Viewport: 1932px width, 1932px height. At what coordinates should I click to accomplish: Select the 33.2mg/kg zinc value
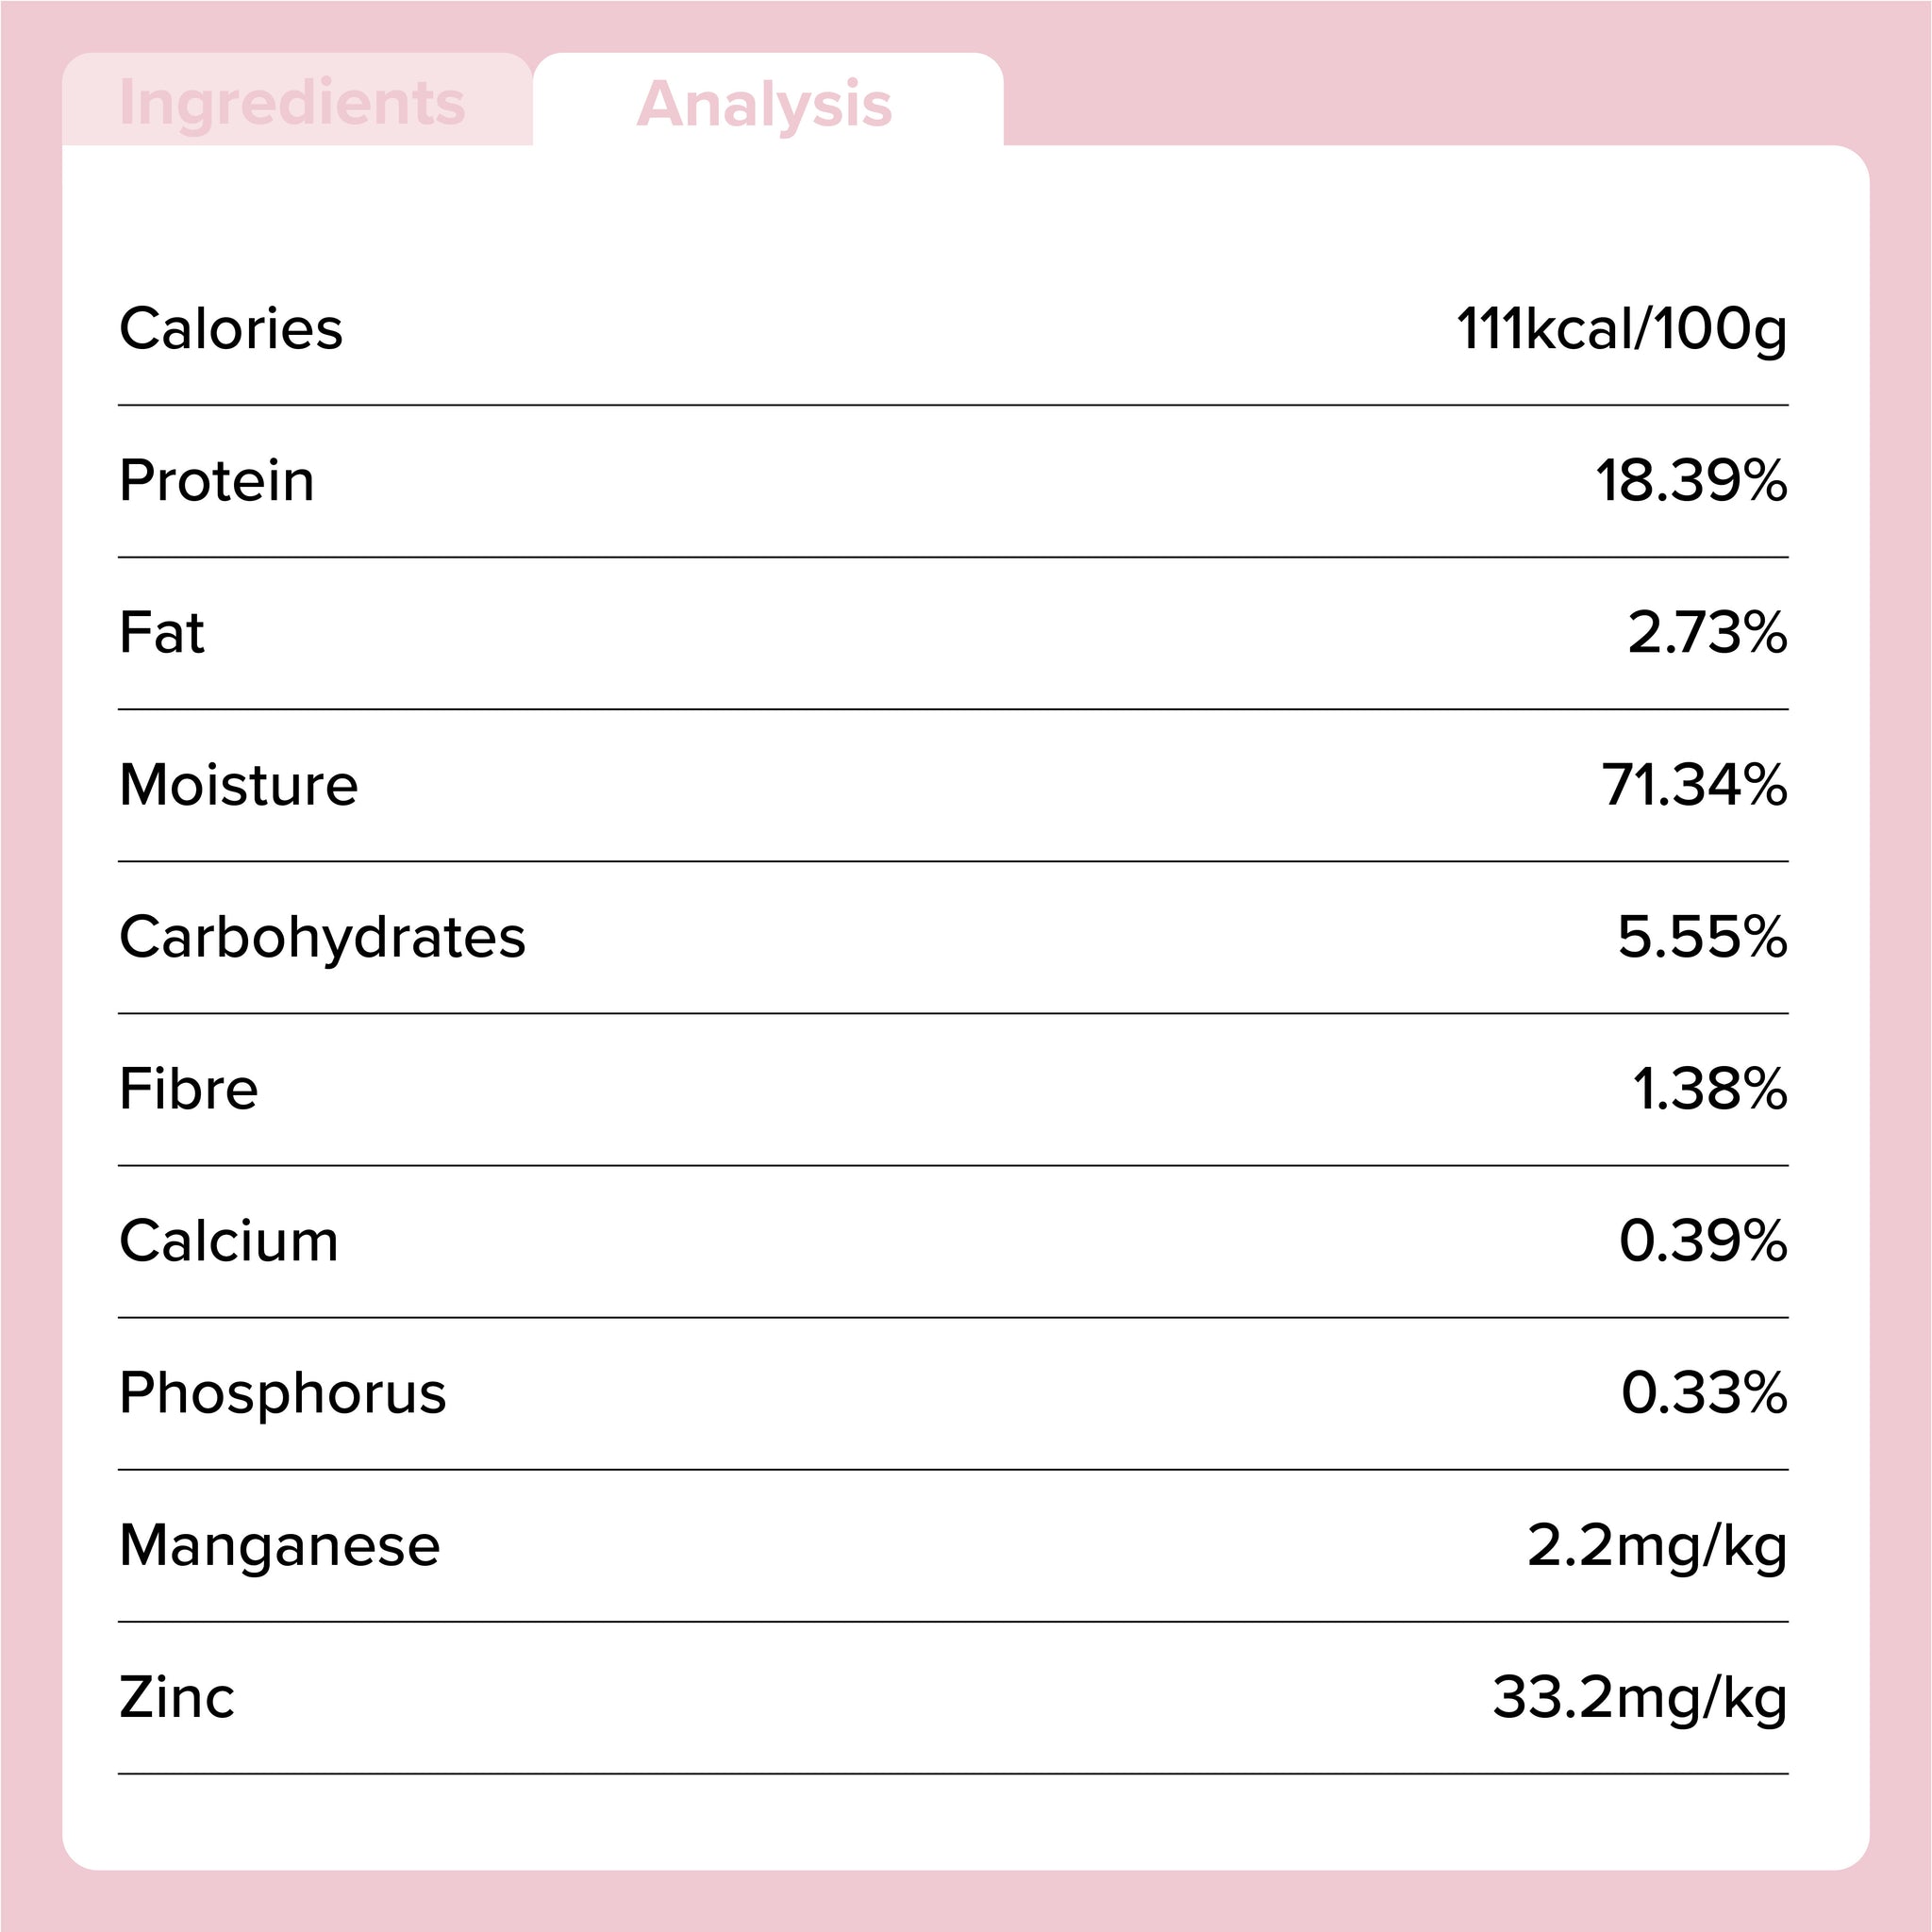click(x=1639, y=1698)
